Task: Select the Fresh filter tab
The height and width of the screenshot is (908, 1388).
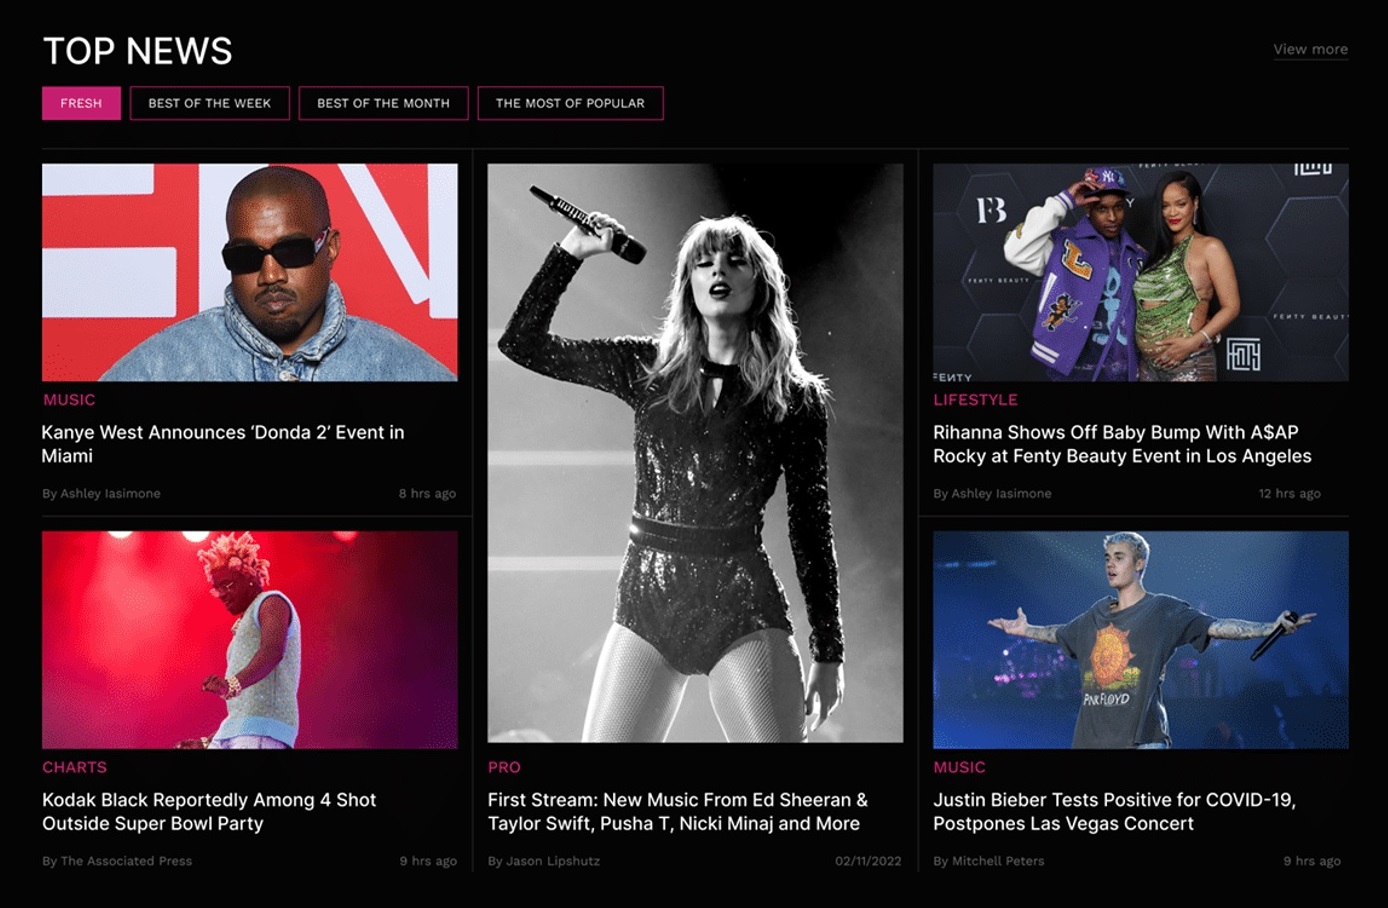Action: pos(81,103)
